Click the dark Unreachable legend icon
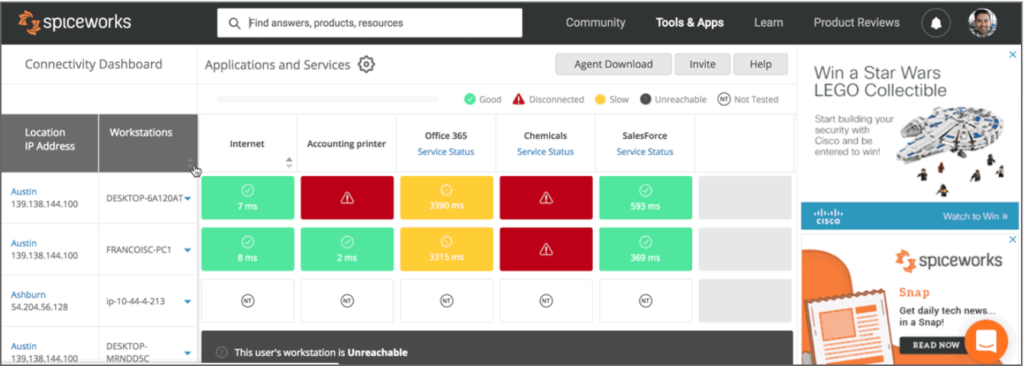 [645, 99]
